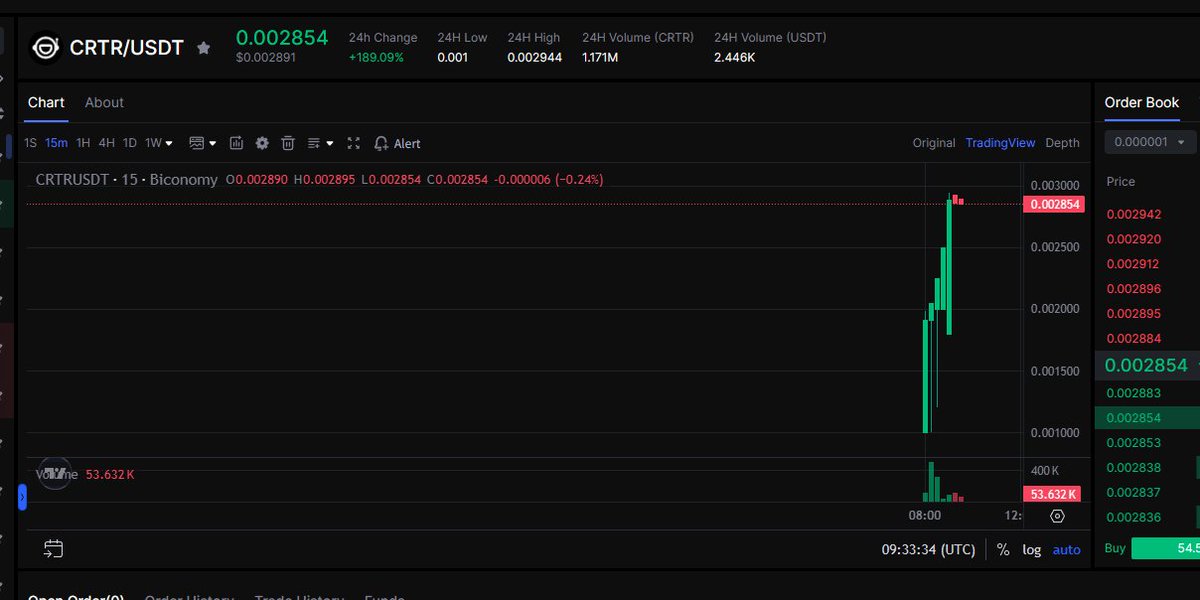The width and height of the screenshot is (1200, 600).
Task: Add CRTR/USDT to favorites with star
Action: coord(204,47)
